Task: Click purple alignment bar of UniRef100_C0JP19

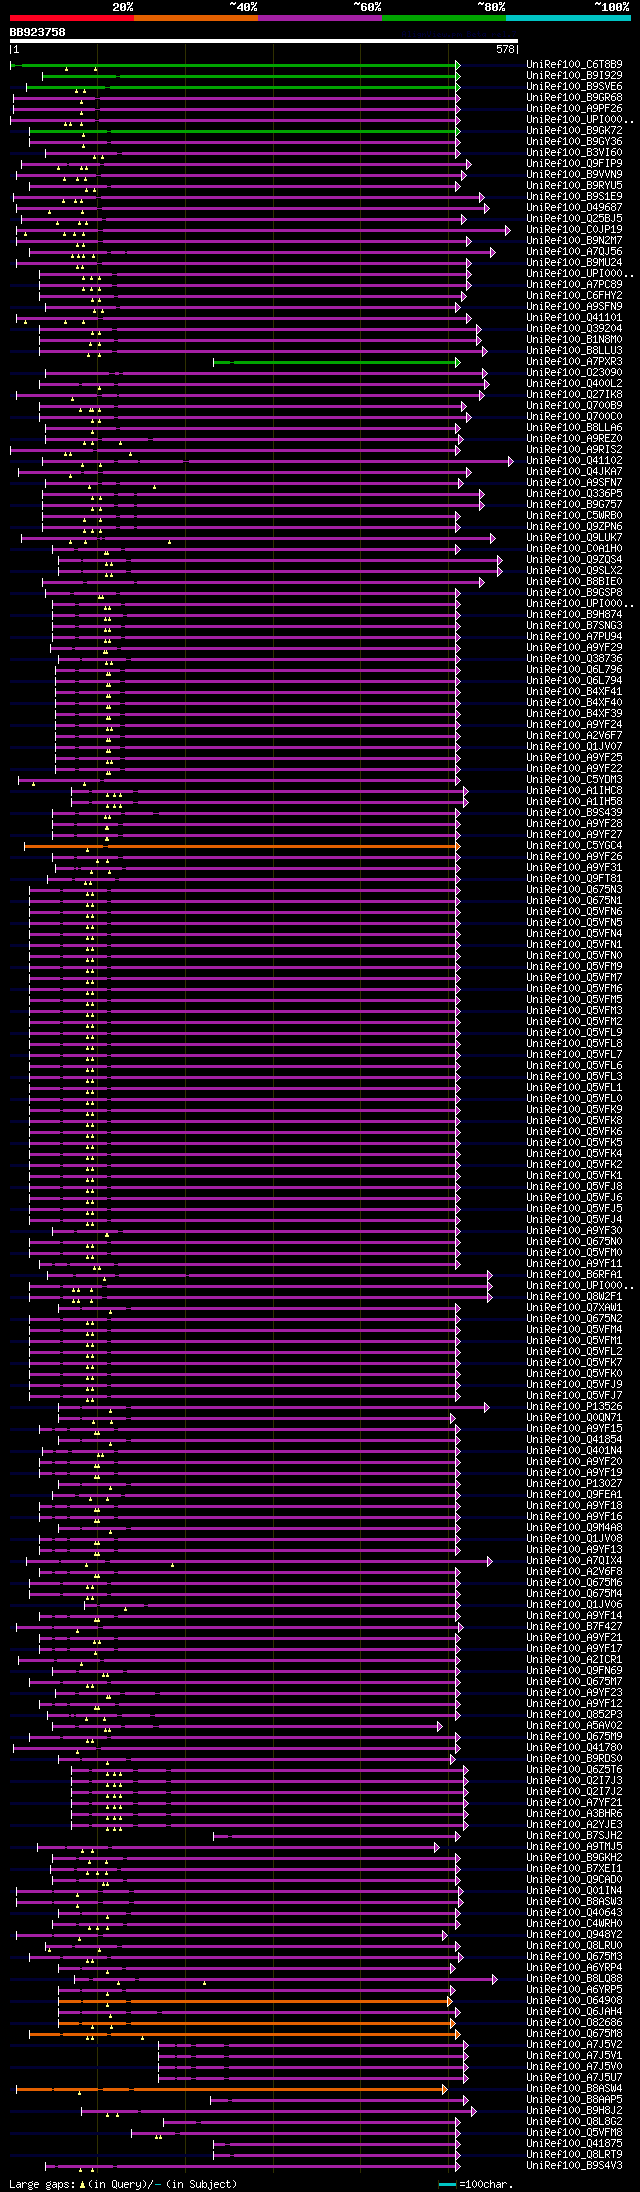Action: (x=263, y=230)
